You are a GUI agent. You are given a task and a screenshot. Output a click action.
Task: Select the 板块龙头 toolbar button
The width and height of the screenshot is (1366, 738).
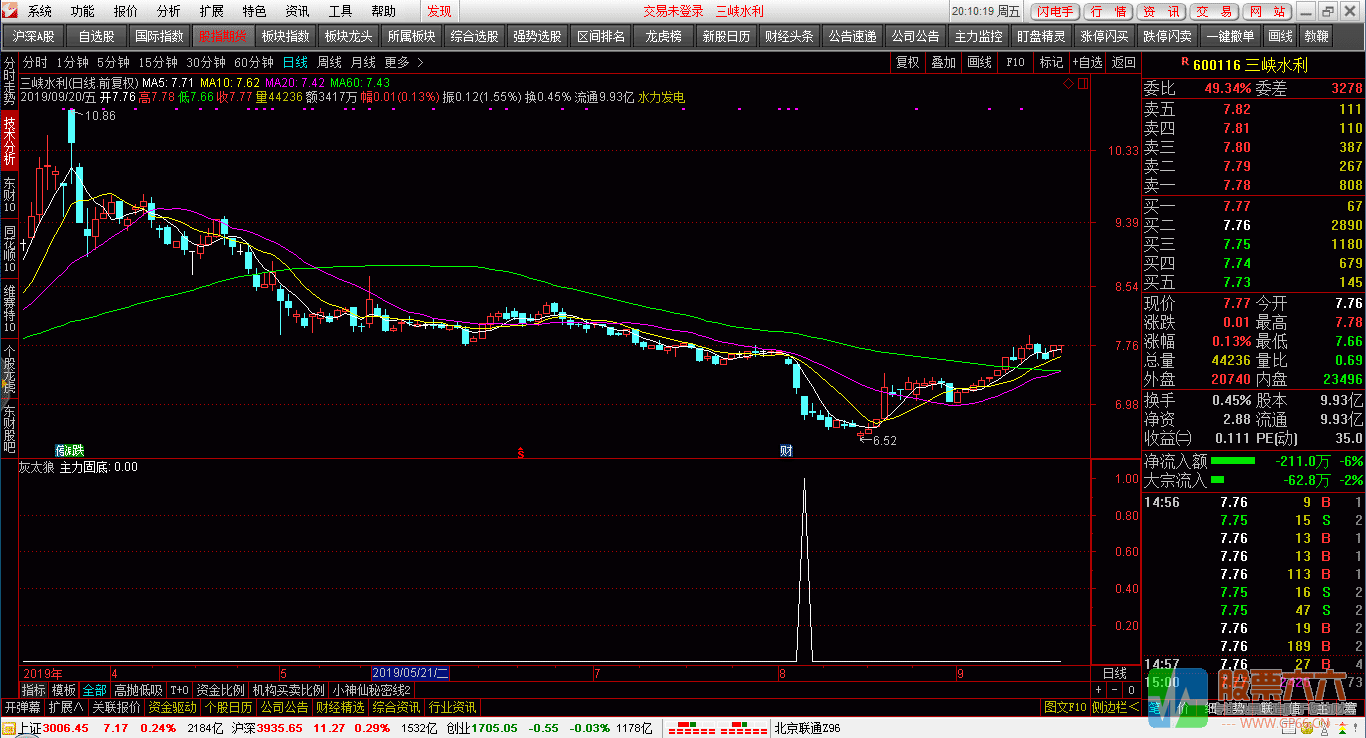(x=348, y=36)
